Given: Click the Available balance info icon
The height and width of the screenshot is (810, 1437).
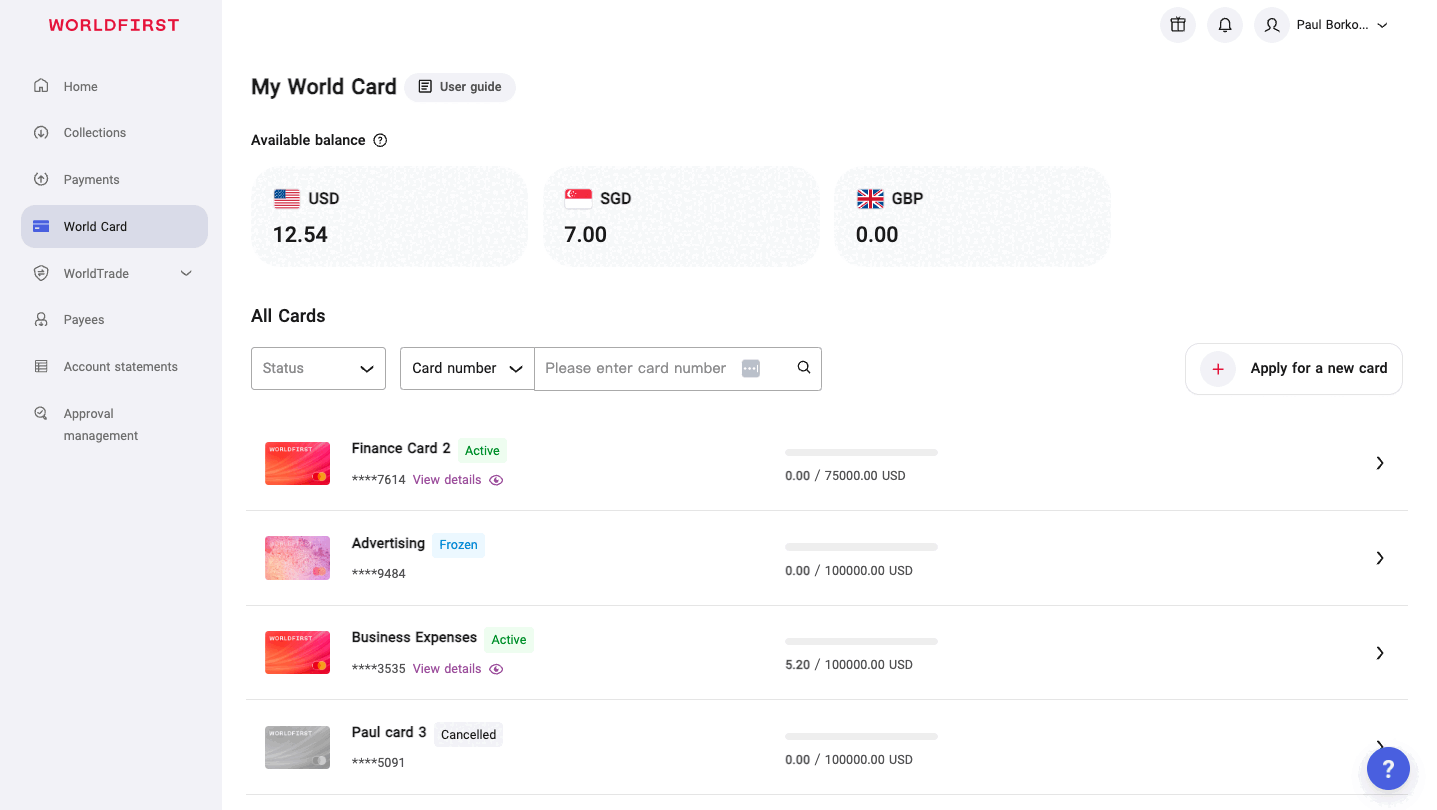Looking at the screenshot, I should 380,141.
